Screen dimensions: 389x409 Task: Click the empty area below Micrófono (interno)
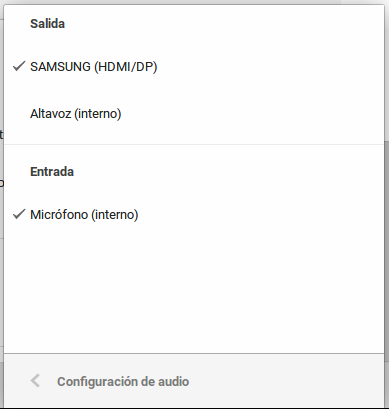[194, 295]
